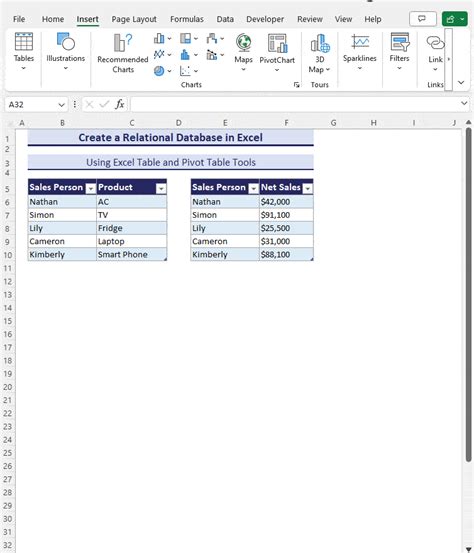Open the Tables group button
Viewport: 474px width, 553px height.
click(x=24, y=52)
